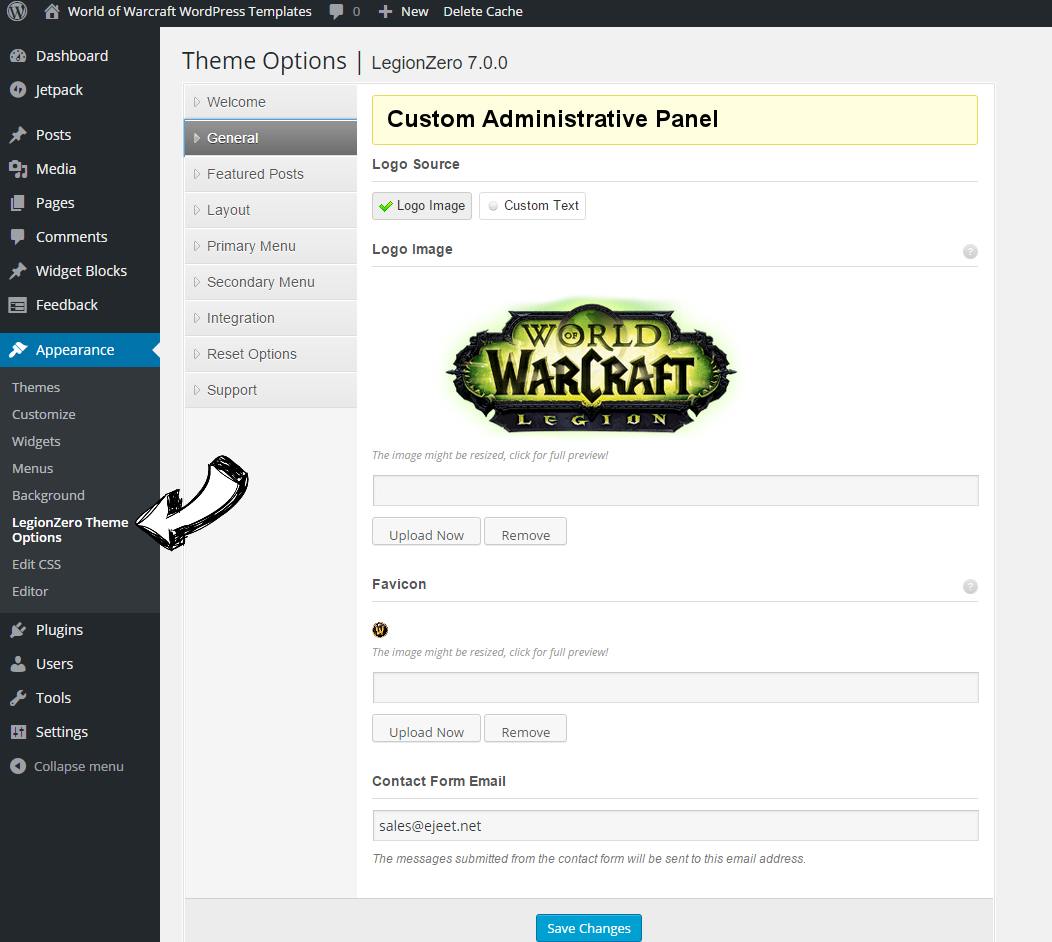Click the favicon preview image
The width and height of the screenshot is (1052, 942).
click(x=380, y=629)
